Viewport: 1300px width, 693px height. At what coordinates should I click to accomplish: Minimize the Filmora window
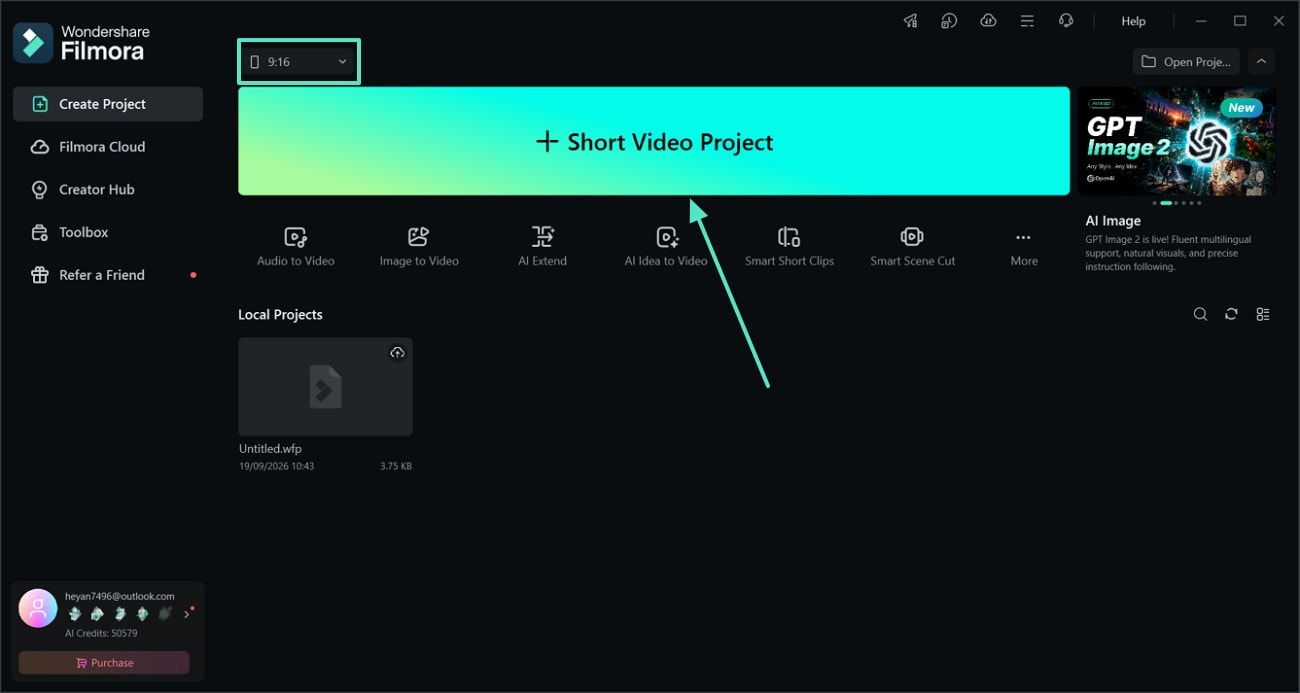click(x=1203, y=21)
